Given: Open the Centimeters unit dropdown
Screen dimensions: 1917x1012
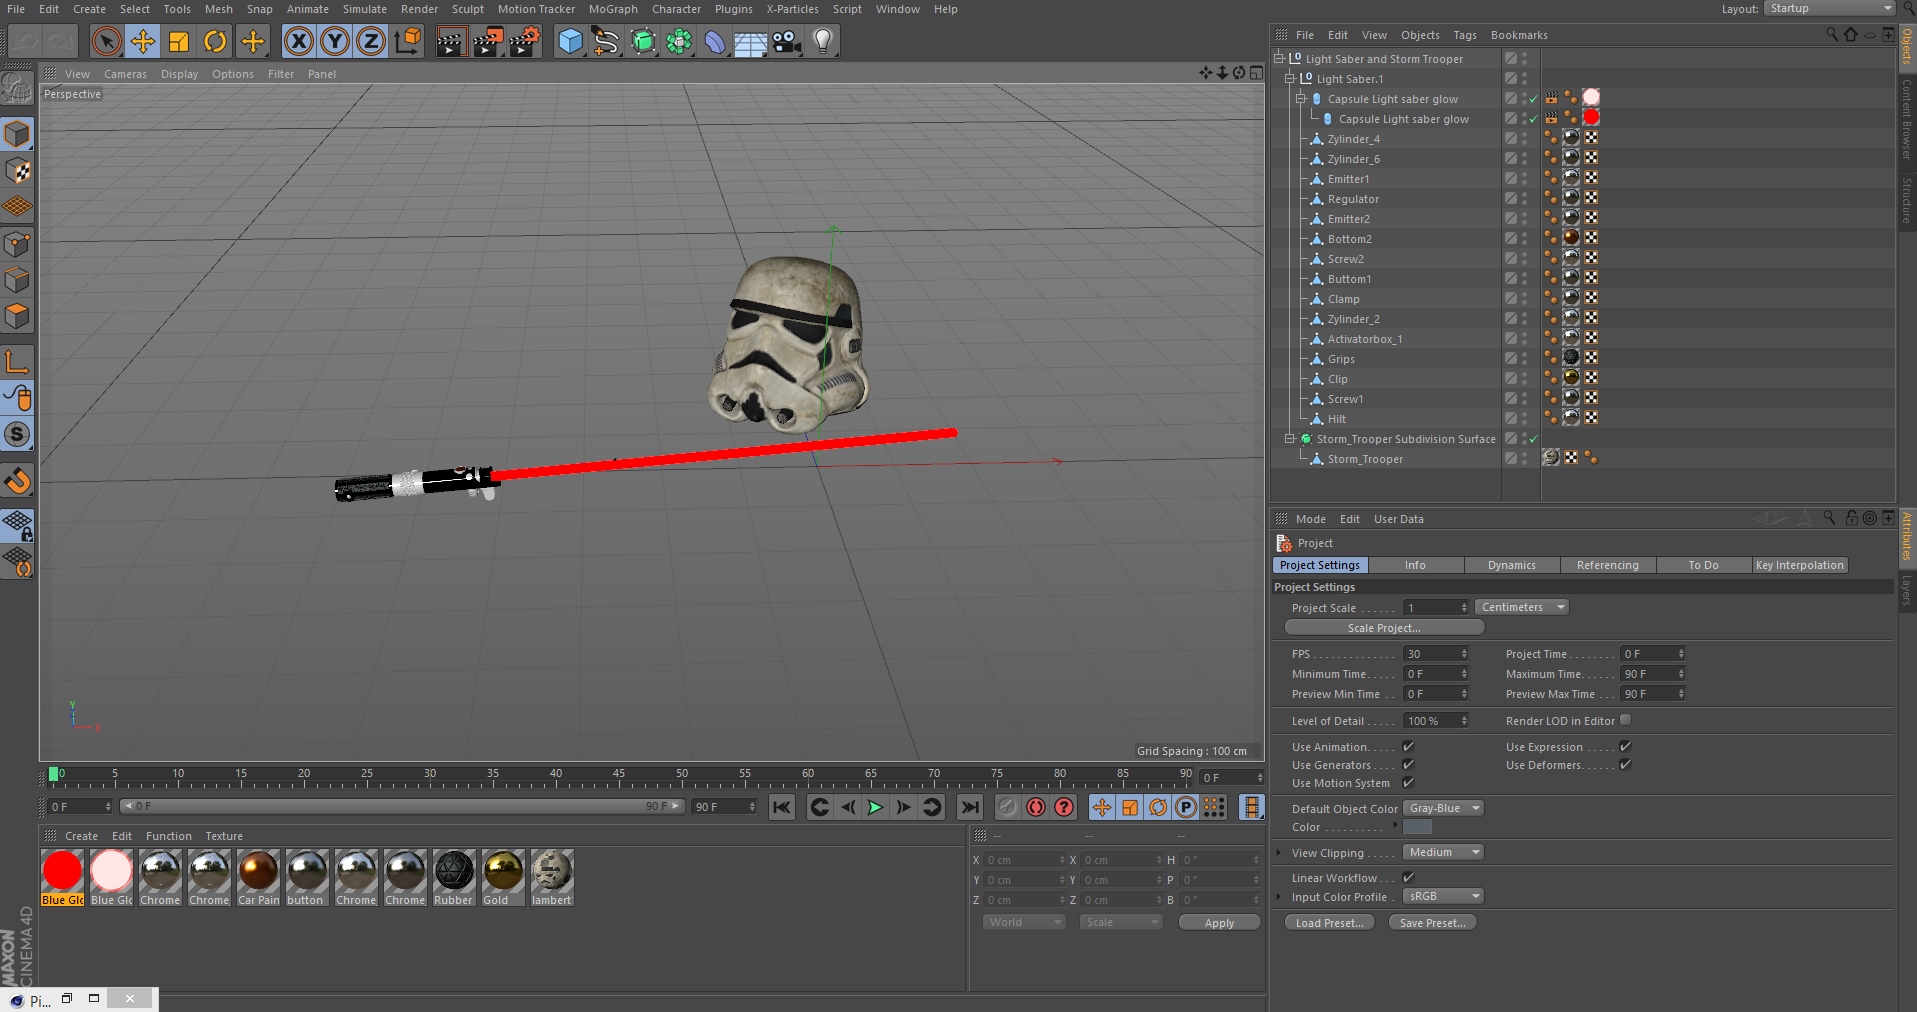Looking at the screenshot, I should click(1521, 607).
